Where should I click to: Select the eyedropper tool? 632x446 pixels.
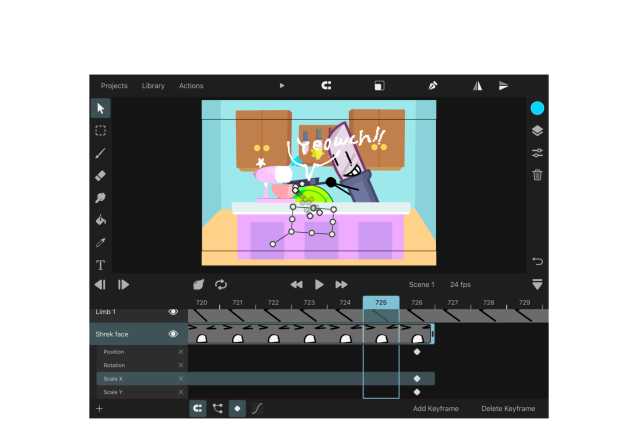101,242
